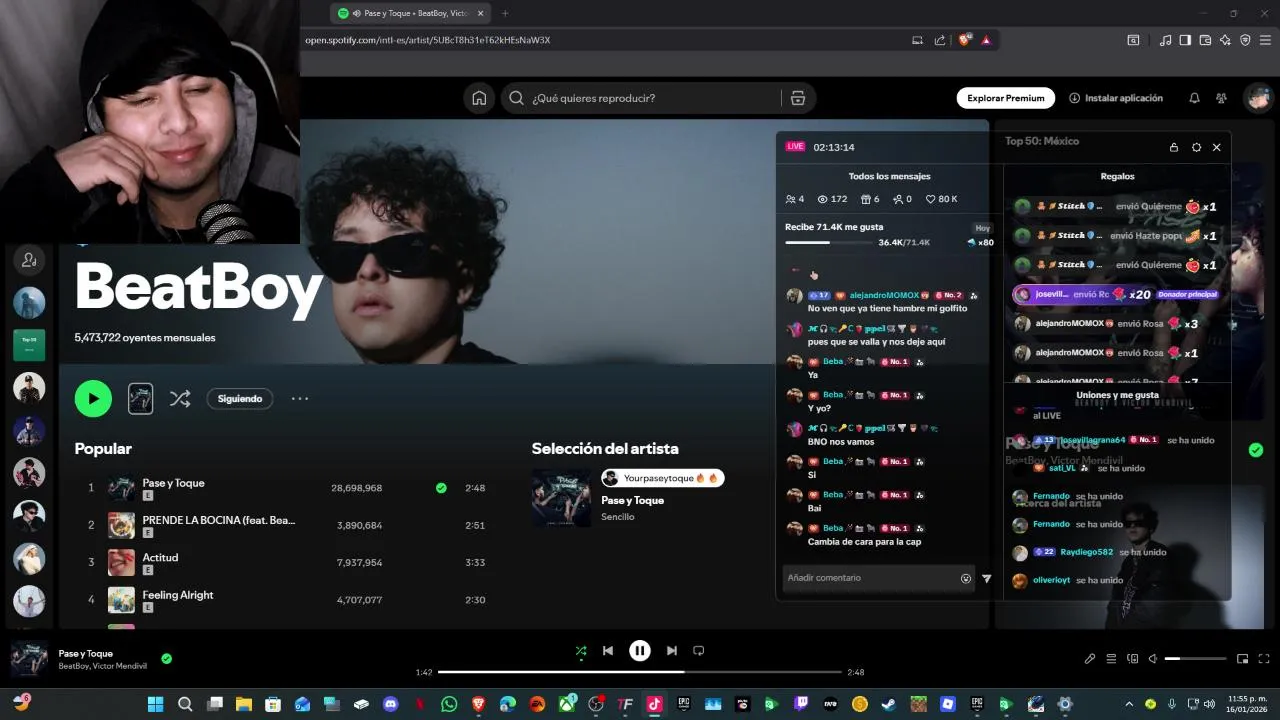Expand the system tray hidden icons
Image resolution: width=1280 pixels, height=720 pixels.
tap(1129, 704)
